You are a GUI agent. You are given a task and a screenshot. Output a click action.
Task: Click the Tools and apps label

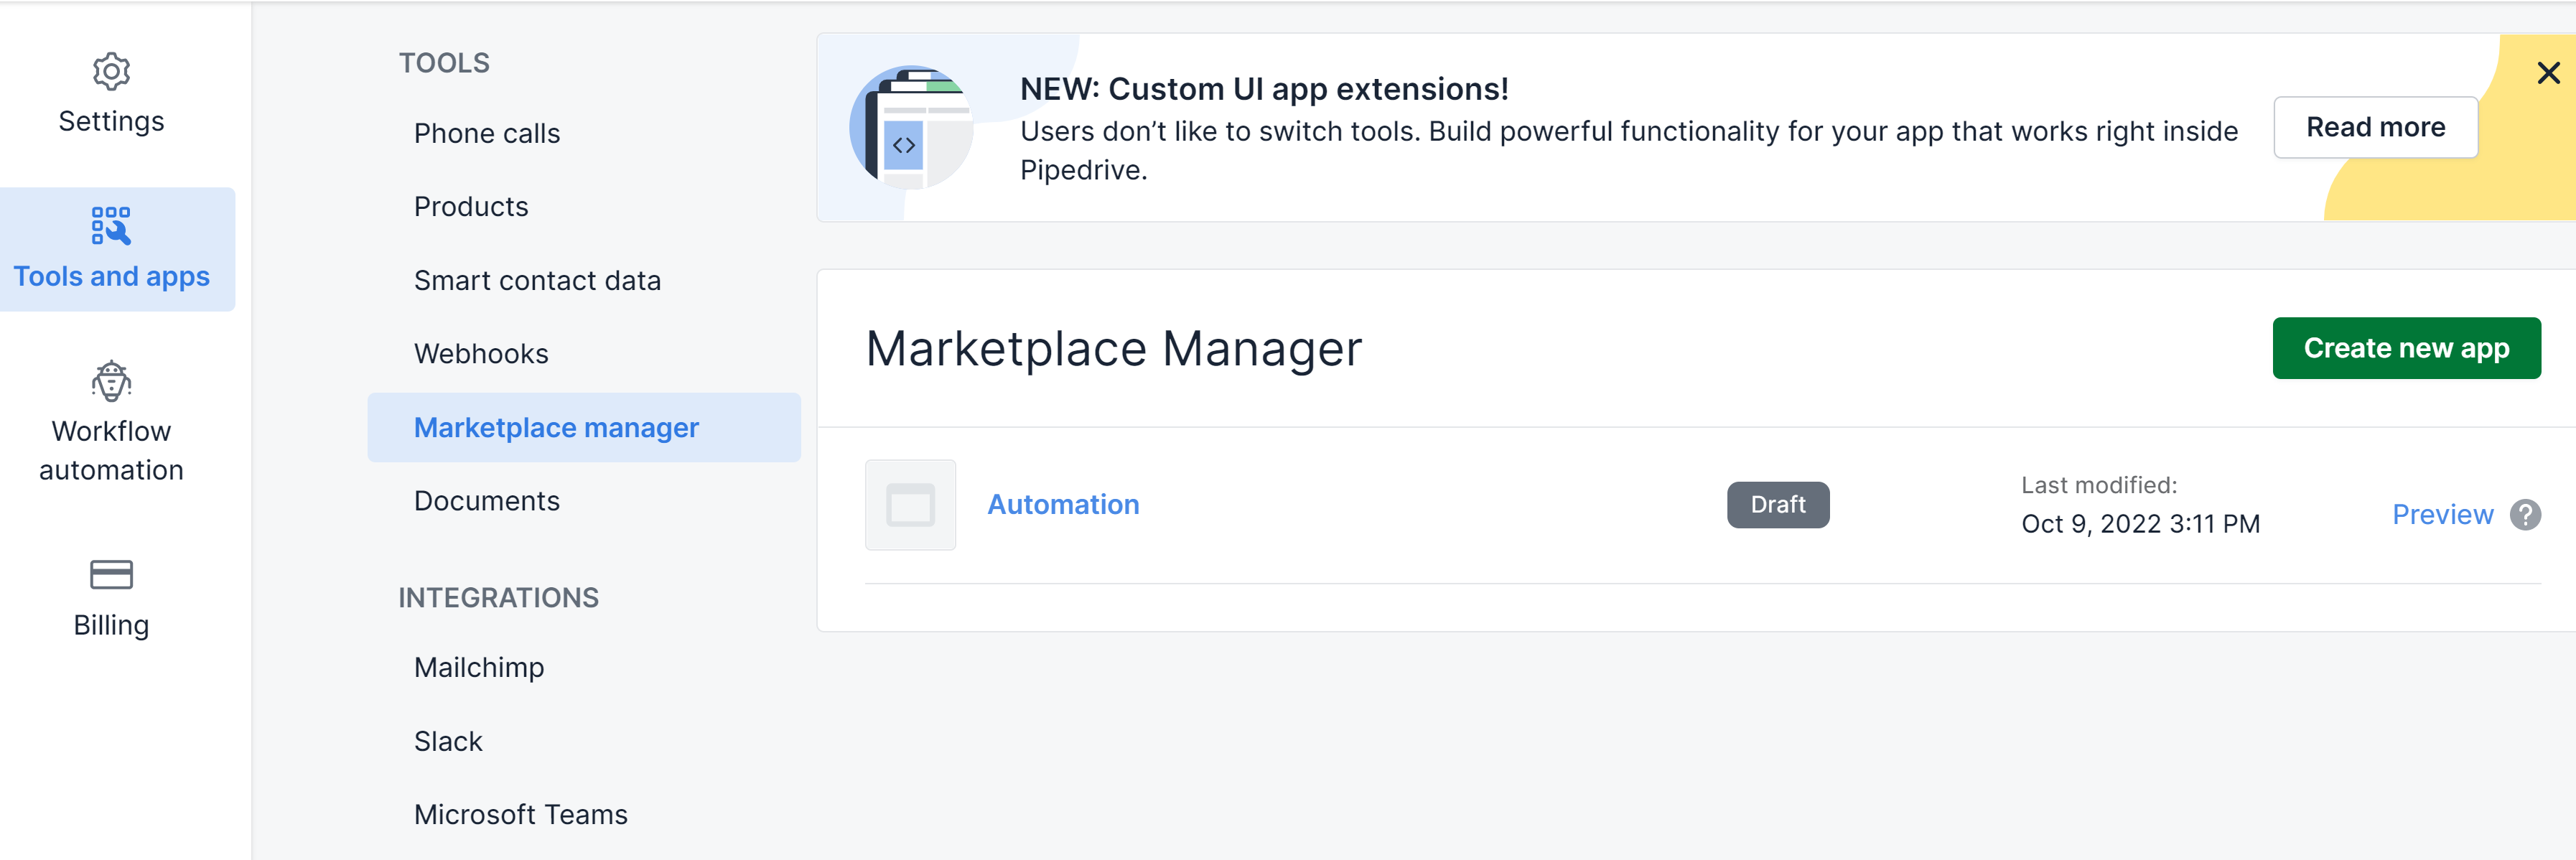[111, 276]
